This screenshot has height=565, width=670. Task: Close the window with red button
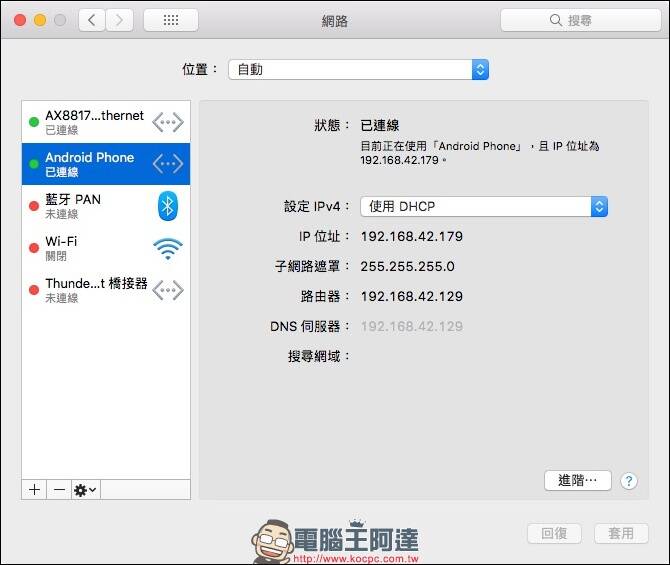pos(20,20)
